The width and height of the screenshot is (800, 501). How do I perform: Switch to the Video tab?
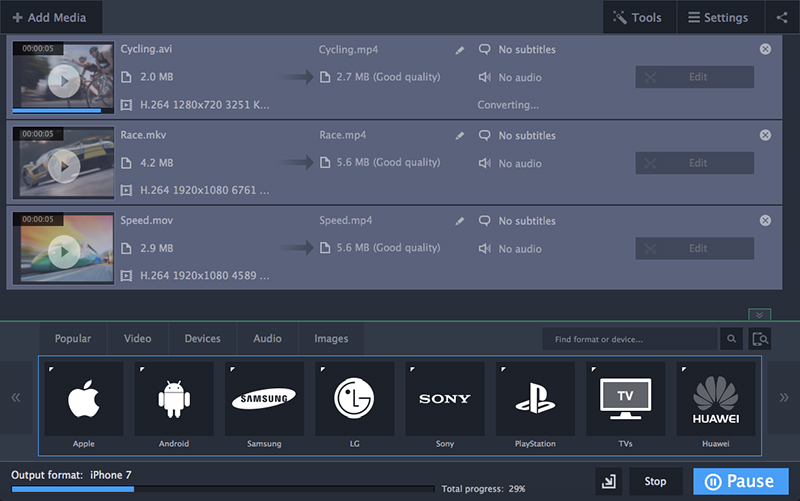click(x=137, y=338)
